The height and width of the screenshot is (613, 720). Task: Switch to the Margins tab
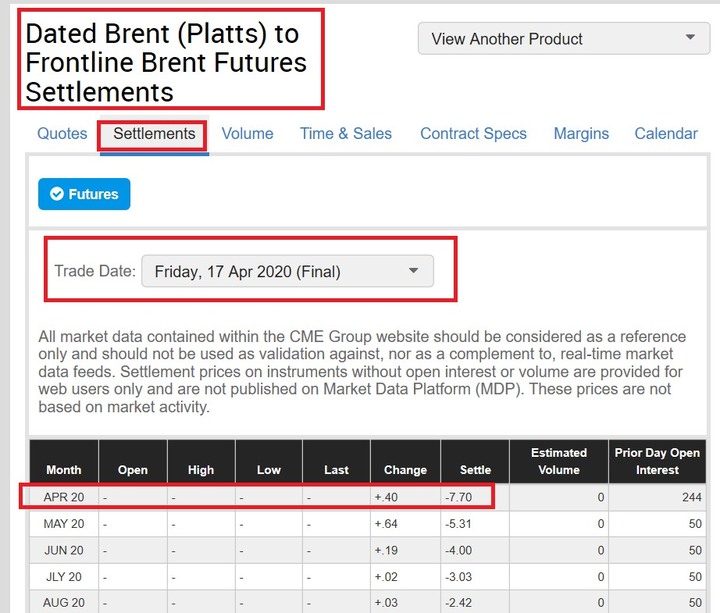pos(581,134)
